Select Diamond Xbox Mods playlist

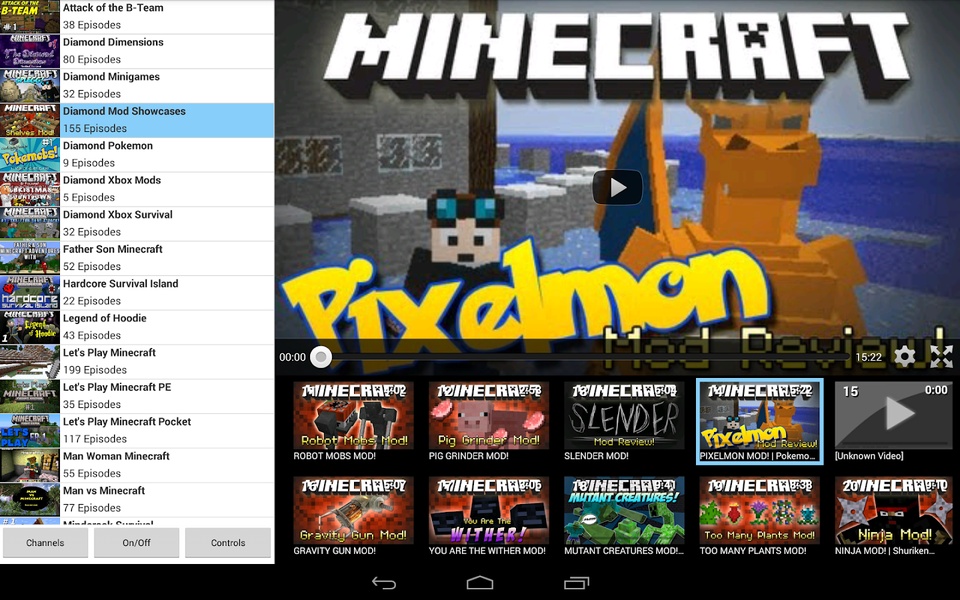[137, 189]
